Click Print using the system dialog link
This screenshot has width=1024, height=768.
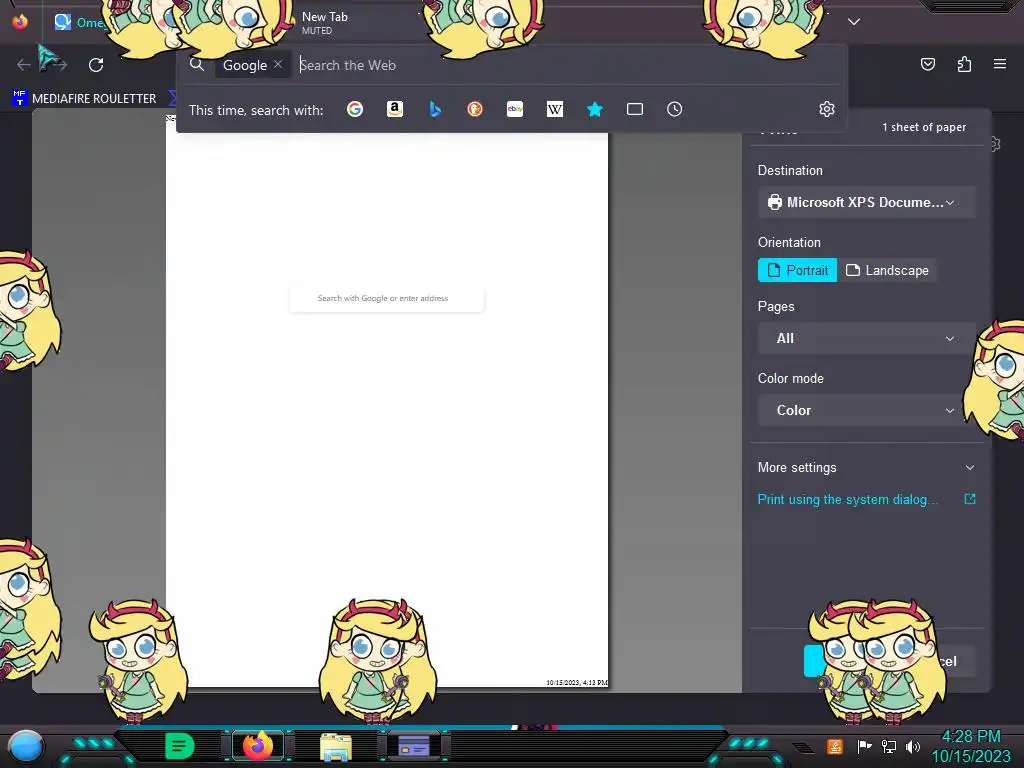tap(847, 500)
